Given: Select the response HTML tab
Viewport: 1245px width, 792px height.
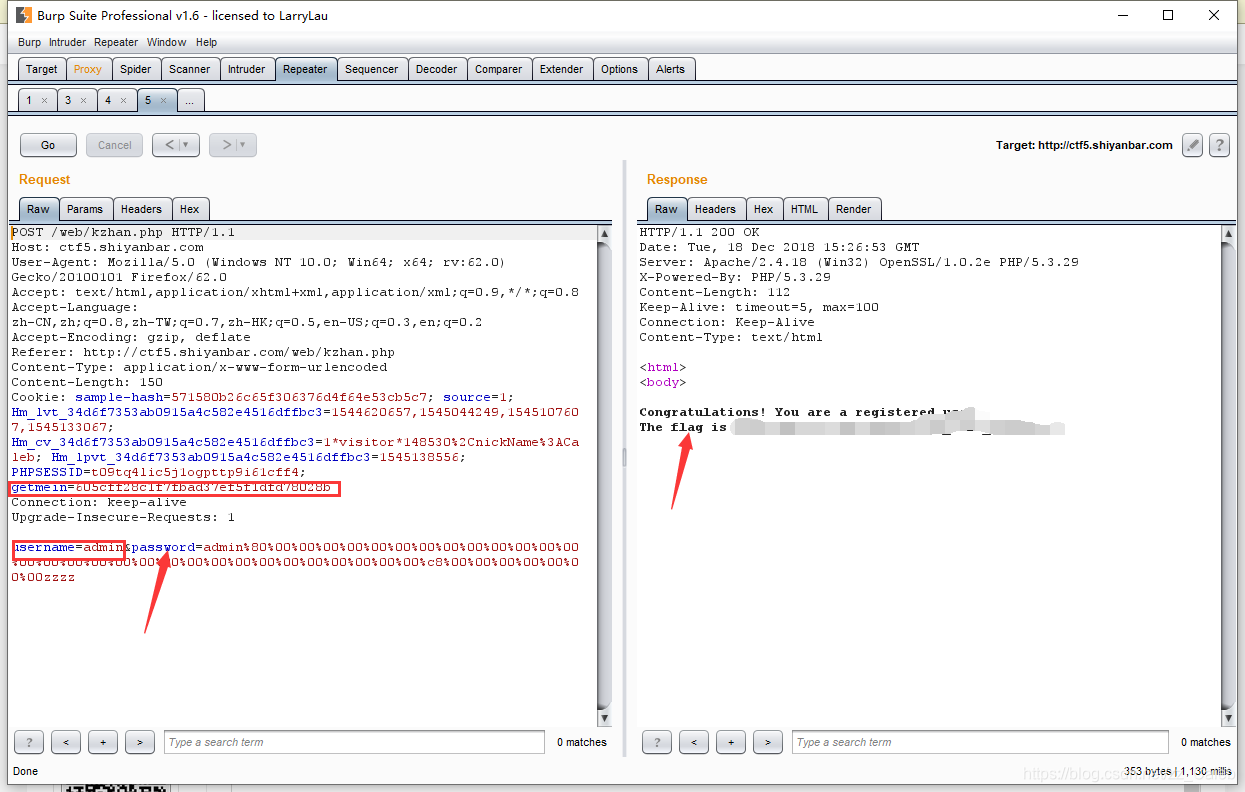Looking at the screenshot, I should 804,209.
